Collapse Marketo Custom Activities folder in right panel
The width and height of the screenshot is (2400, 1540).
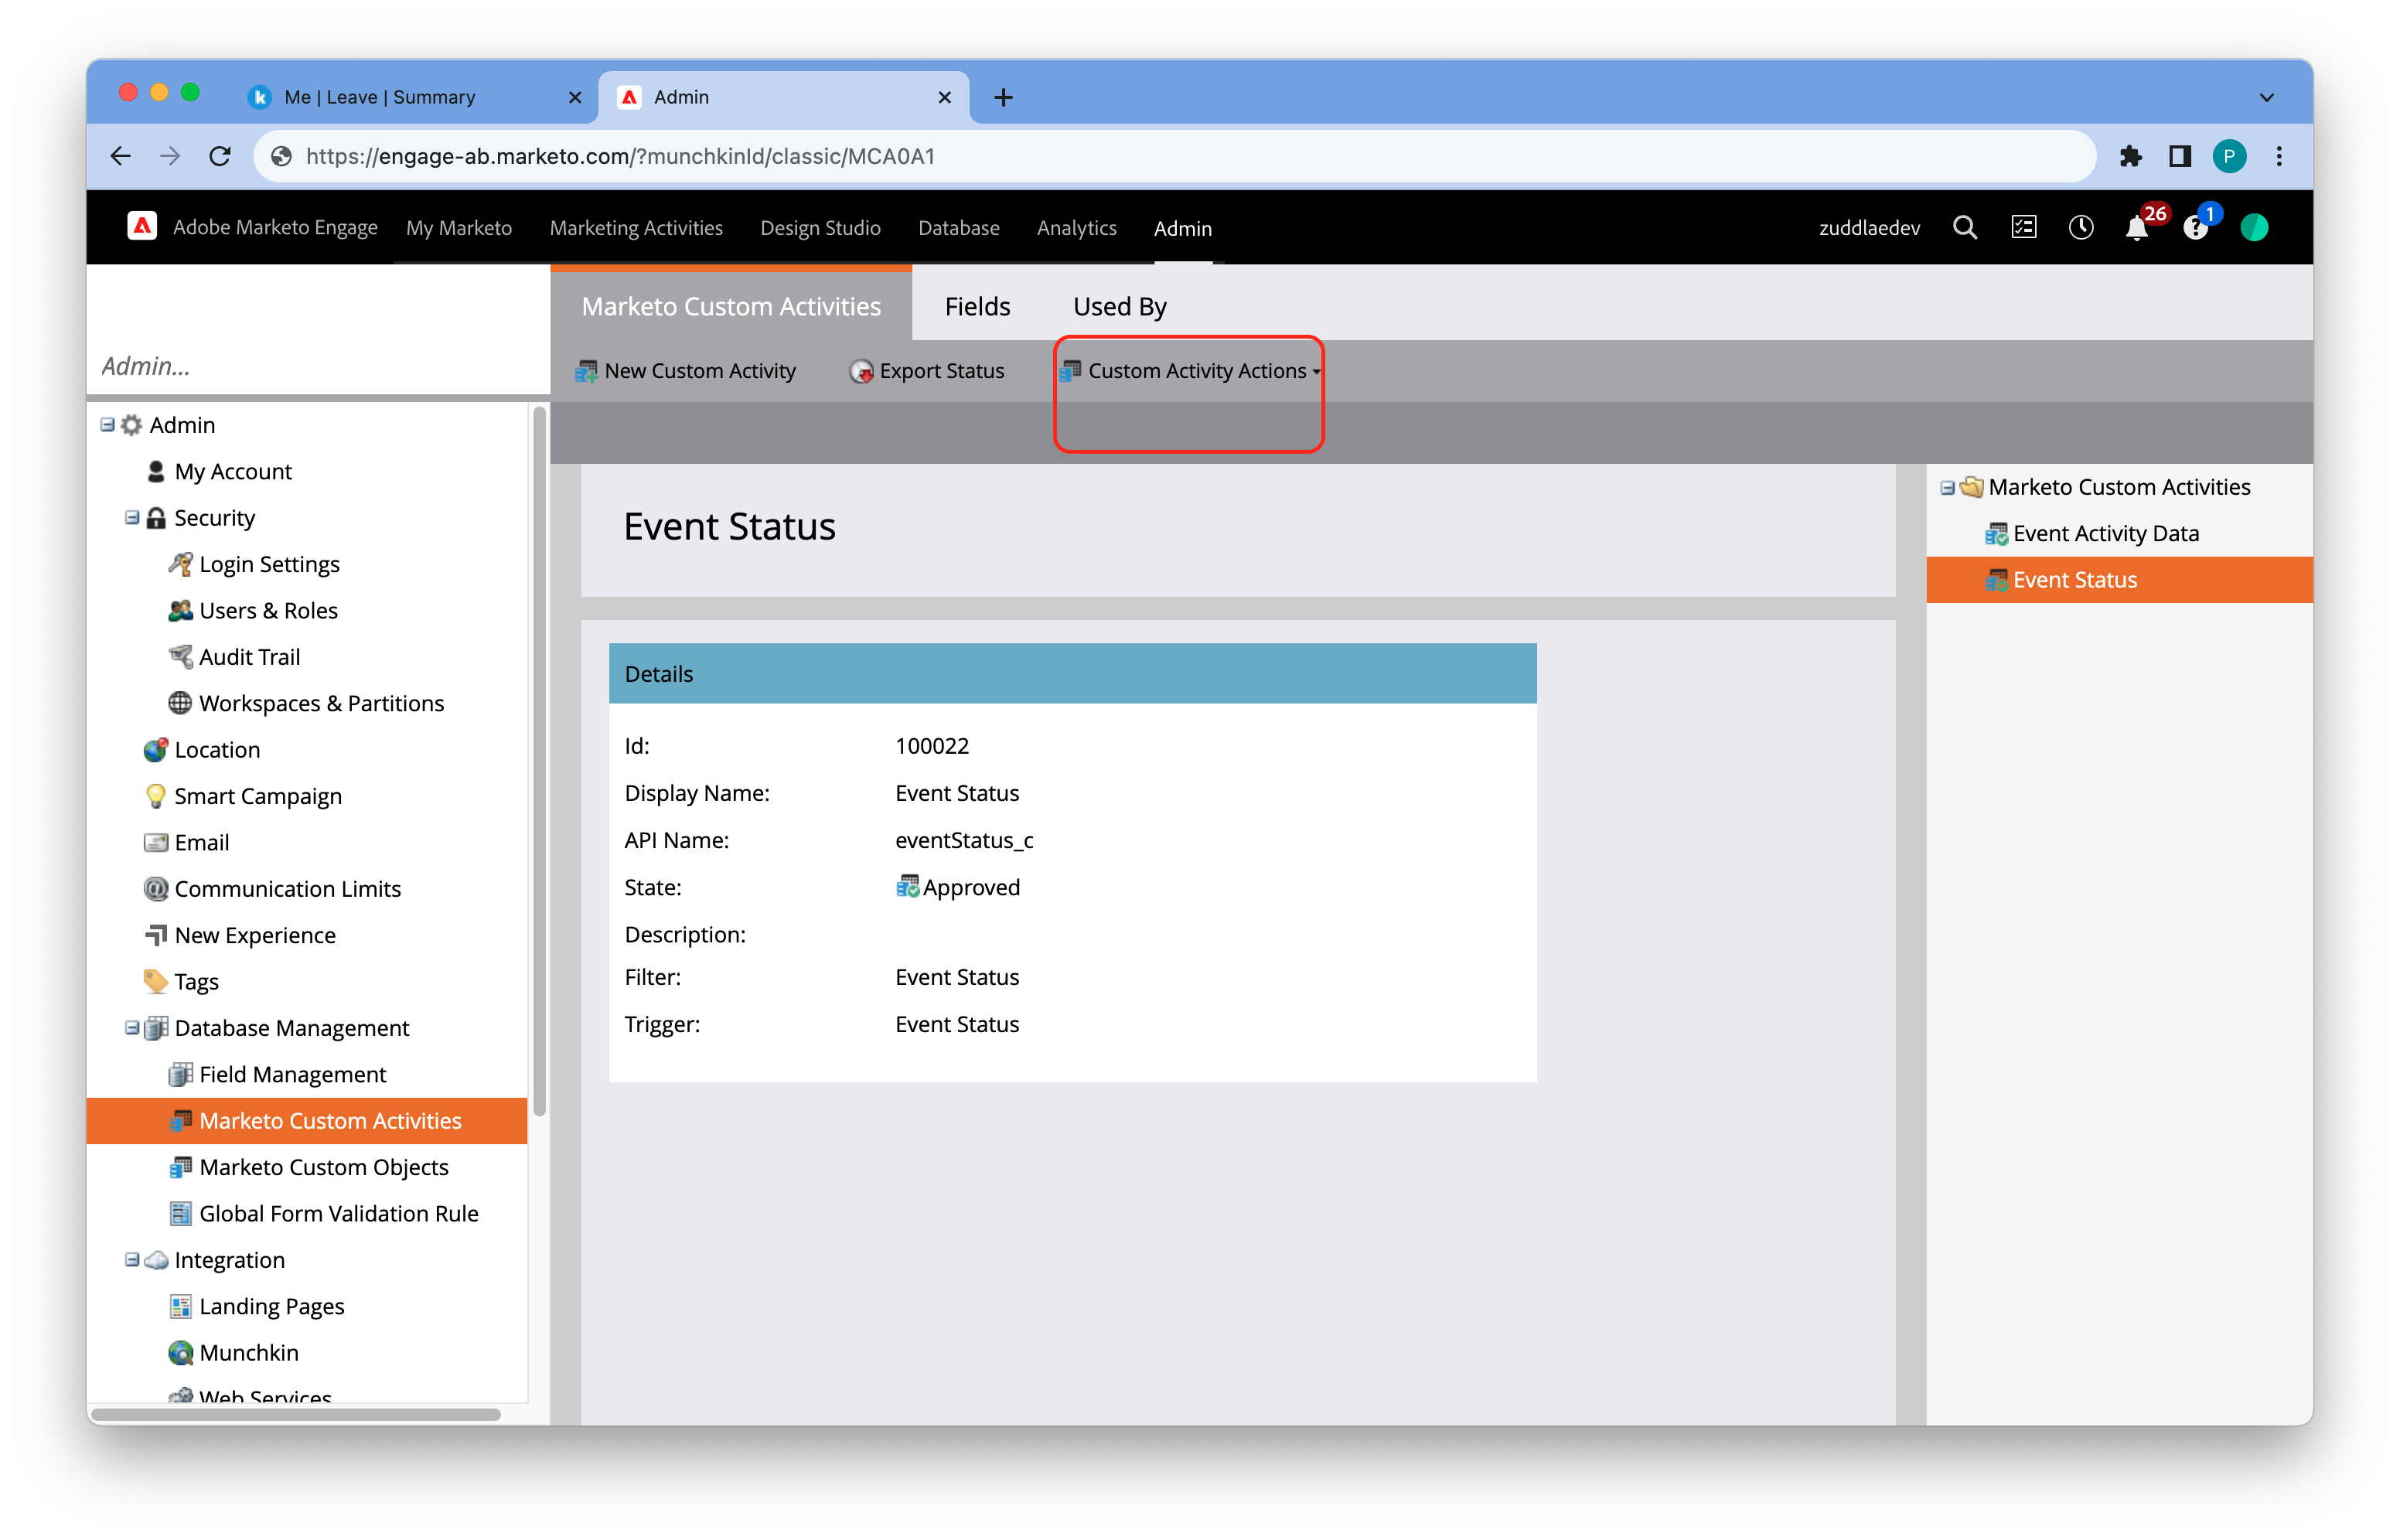tap(1947, 488)
